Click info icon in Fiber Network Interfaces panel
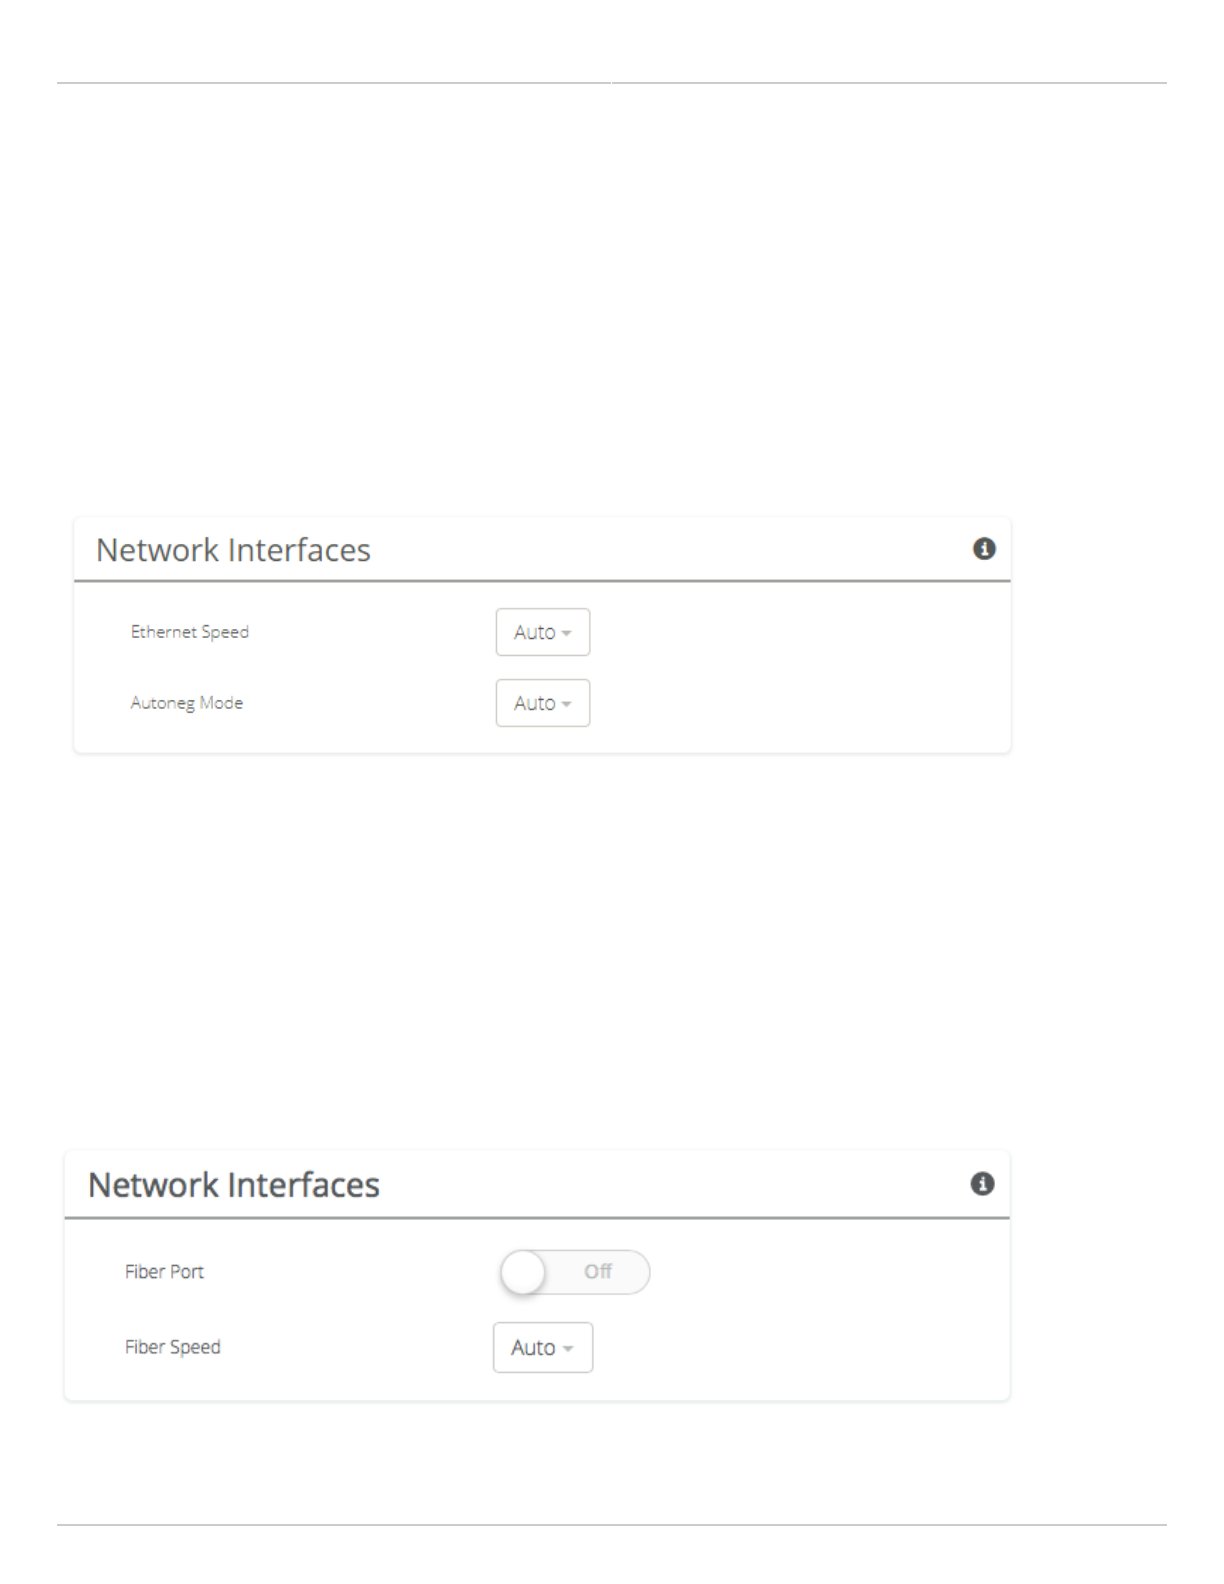The width and height of the screenshot is (1224, 1584). pyautogui.click(x=982, y=1184)
